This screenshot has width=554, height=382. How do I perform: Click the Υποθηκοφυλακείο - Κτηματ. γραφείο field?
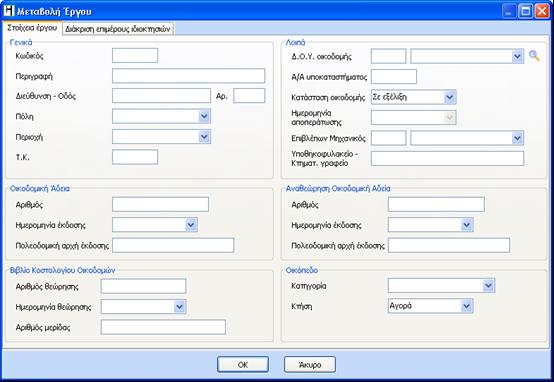pos(447,159)
